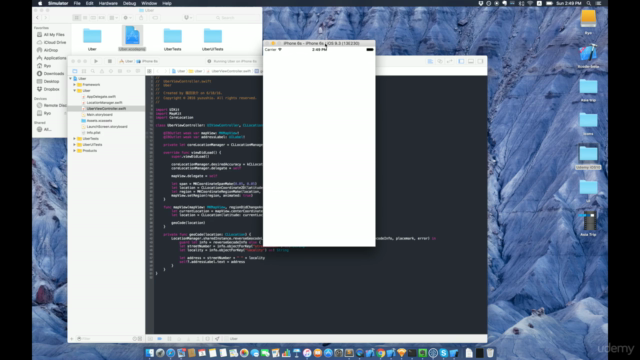This screenshot has width=640, height=360.
Task: Choose the iPhone 6s run destination
Action: click(x=147, y=61)
